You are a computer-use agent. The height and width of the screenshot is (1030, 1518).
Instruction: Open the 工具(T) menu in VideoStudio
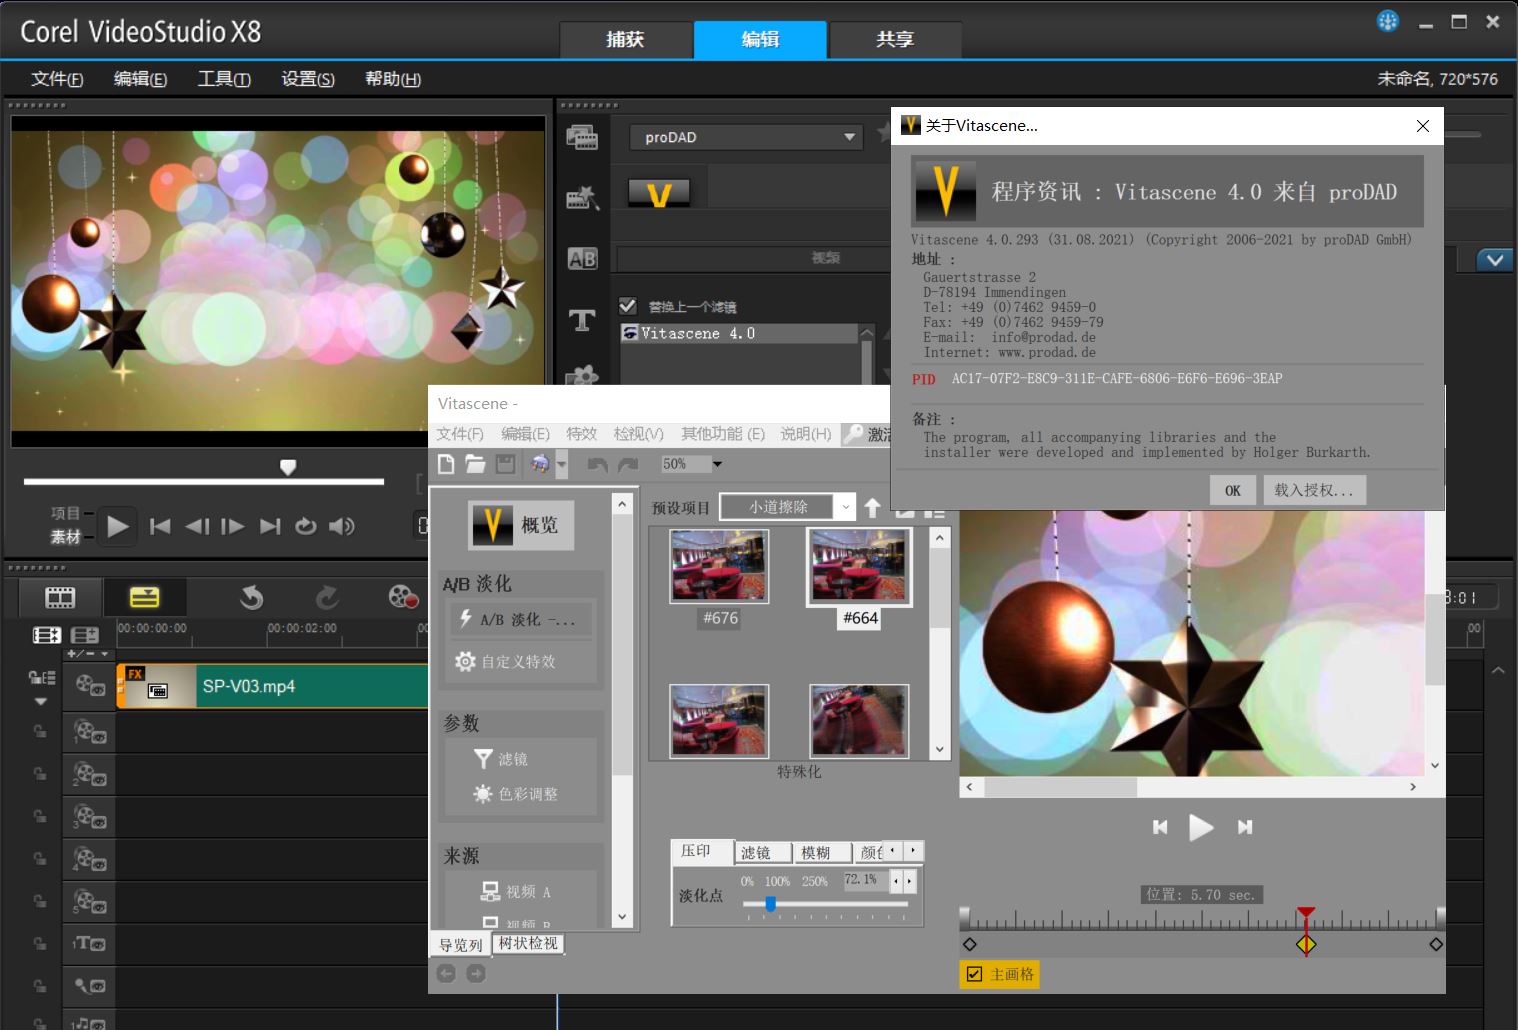[224, 79]
